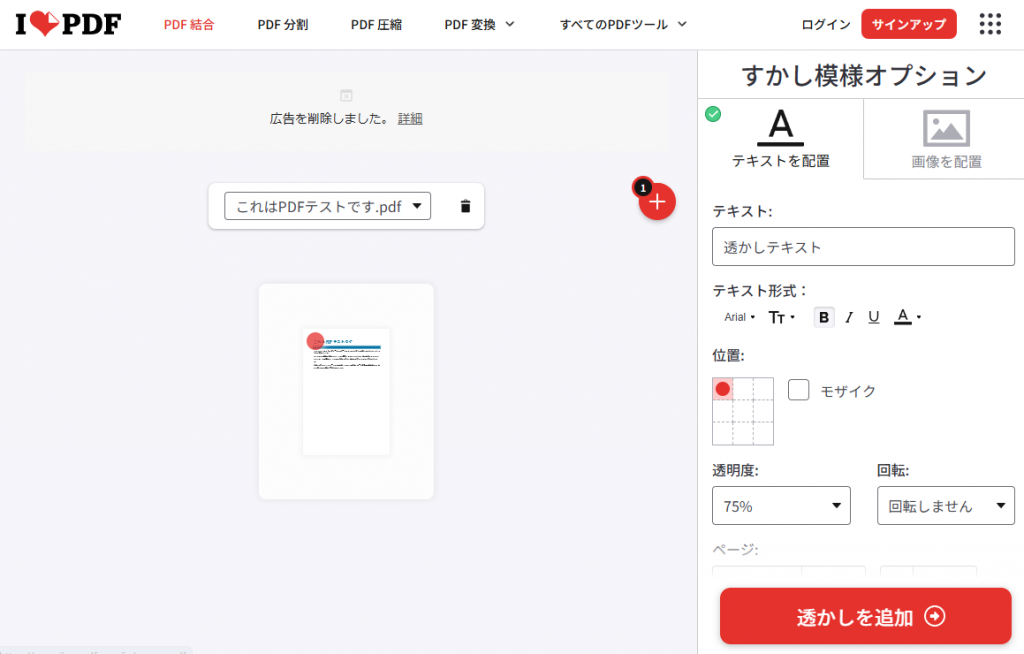Delete the uploaded PDF with trash icon
1024x654 pixels.
coord(465,206)
